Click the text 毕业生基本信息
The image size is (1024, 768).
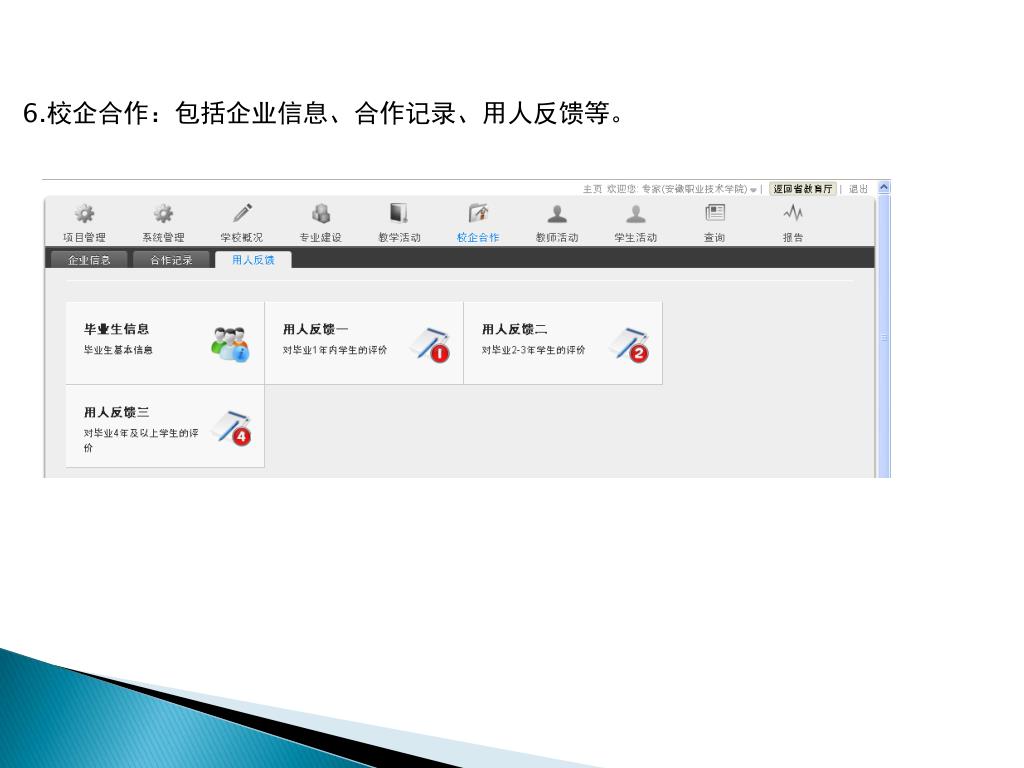coord(118,350)
